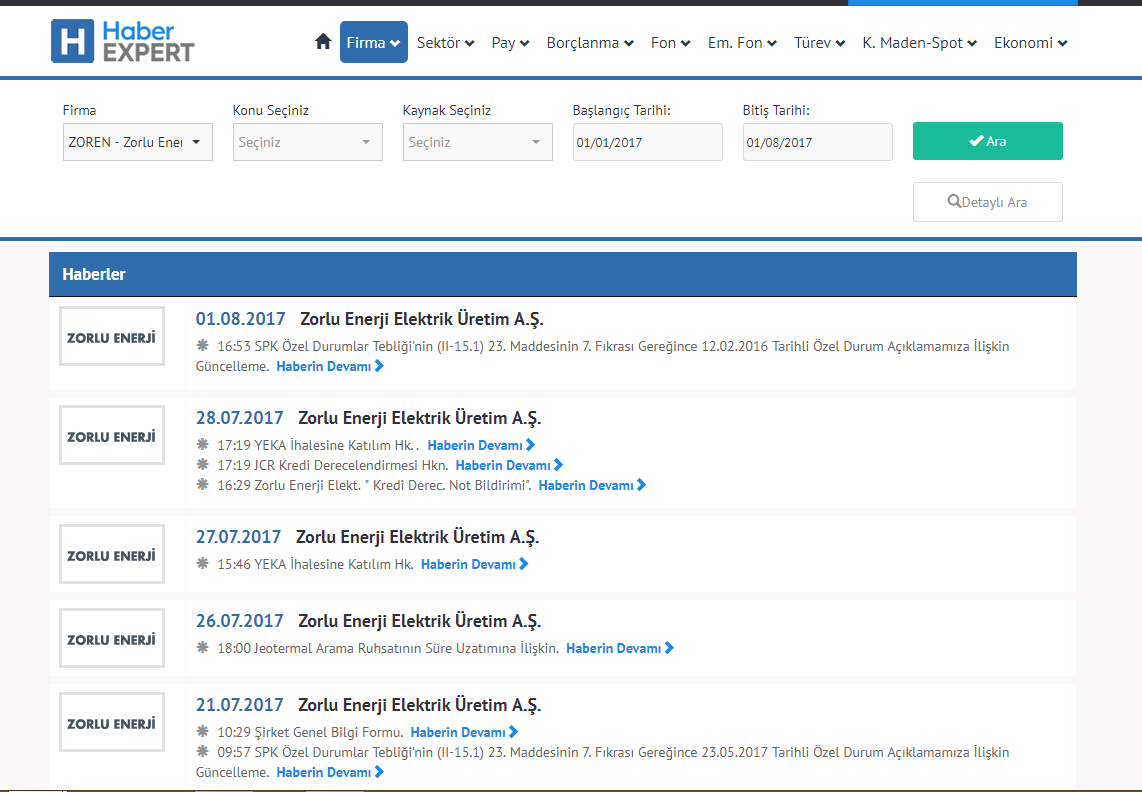This screenshot has height=792, width=1142.
Task: Open the Em. Fon menu
Action: tap(742, 43)
